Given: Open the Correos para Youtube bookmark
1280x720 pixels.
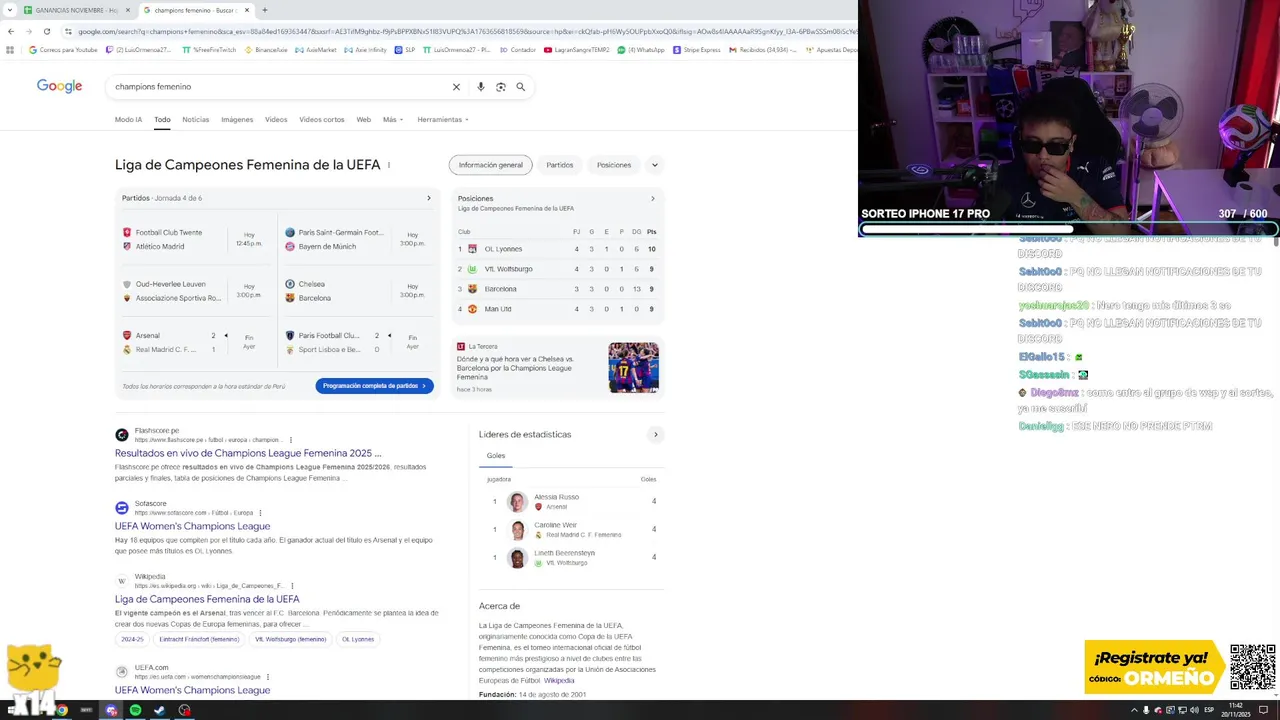Looking at the screenshot, I should tap(63, 50).
